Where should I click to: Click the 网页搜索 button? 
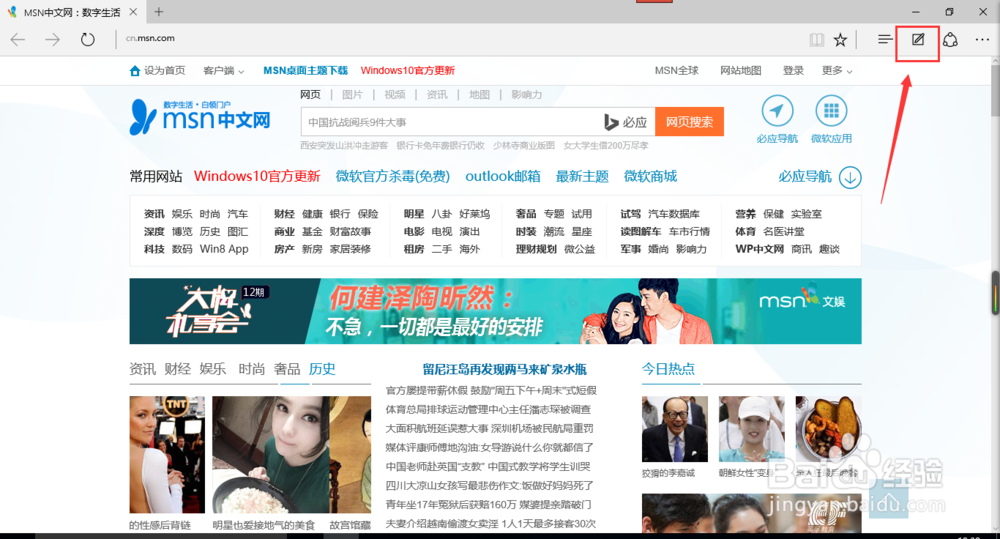coord(689,122)
